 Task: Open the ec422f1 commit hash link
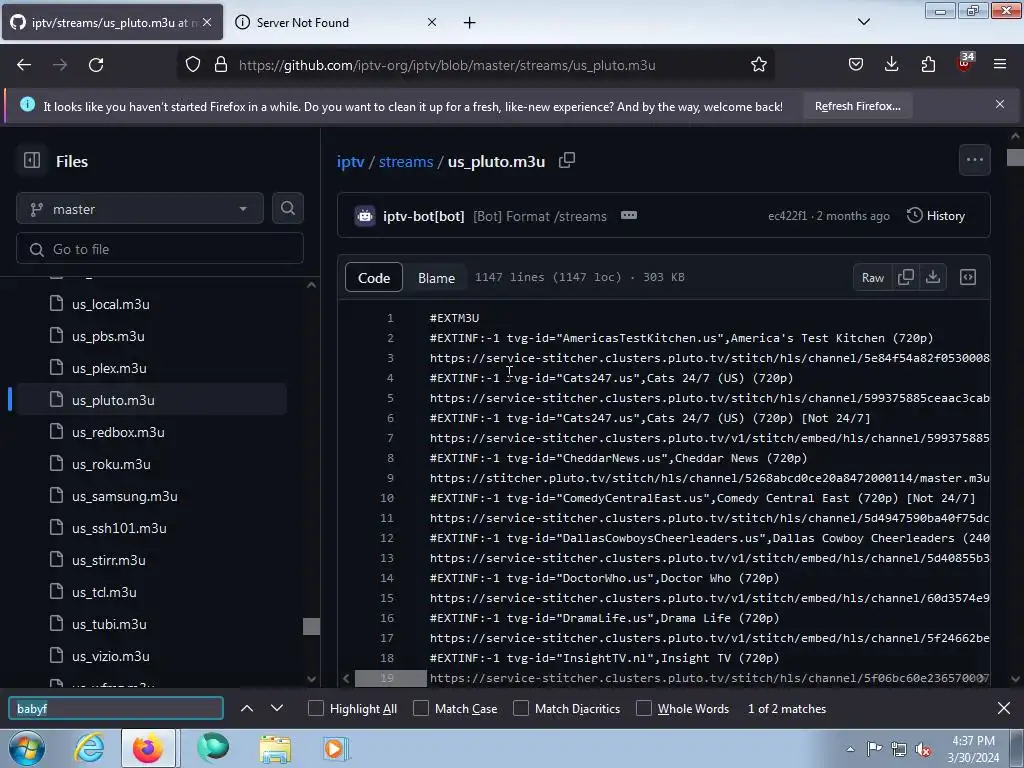coord(788,216)
